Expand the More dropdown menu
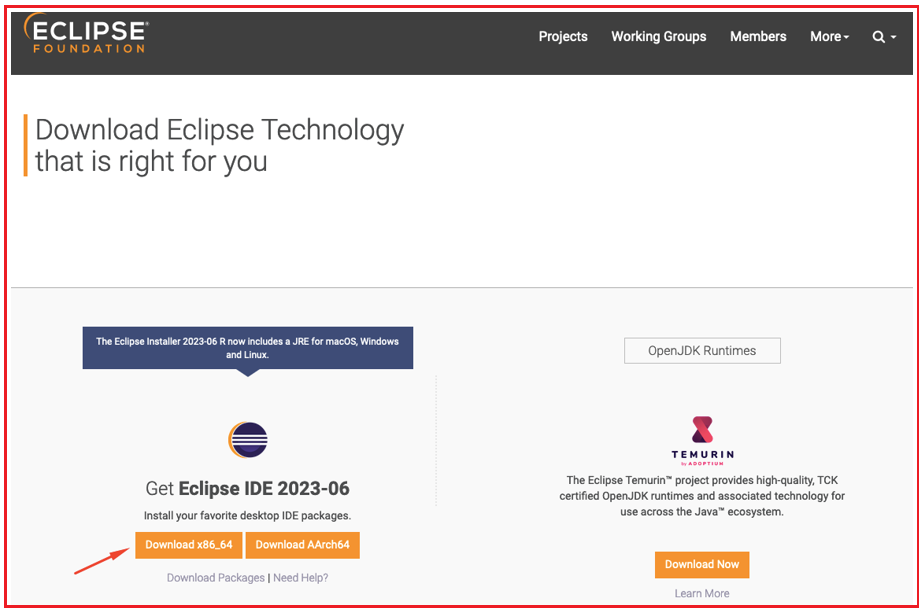This screenshot has height=611, width=922. [x=830, y=36]
